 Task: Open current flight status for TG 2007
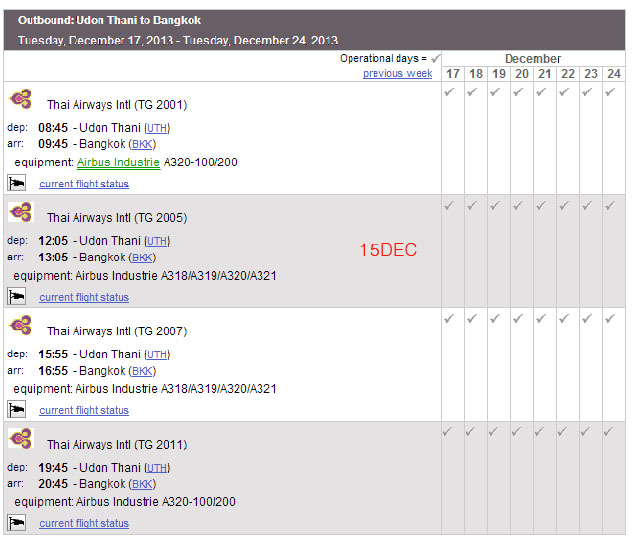click(x=84, y=410)
